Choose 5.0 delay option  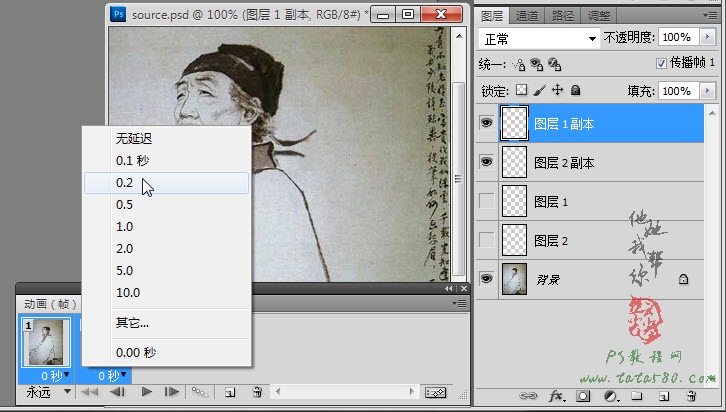pos(167,270)
